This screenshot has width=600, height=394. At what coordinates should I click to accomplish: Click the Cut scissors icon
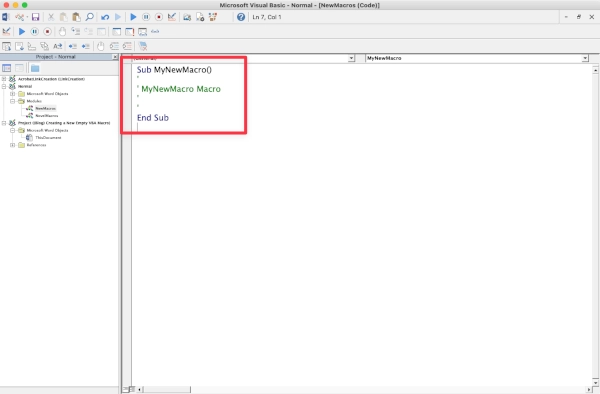click(51, 17)
